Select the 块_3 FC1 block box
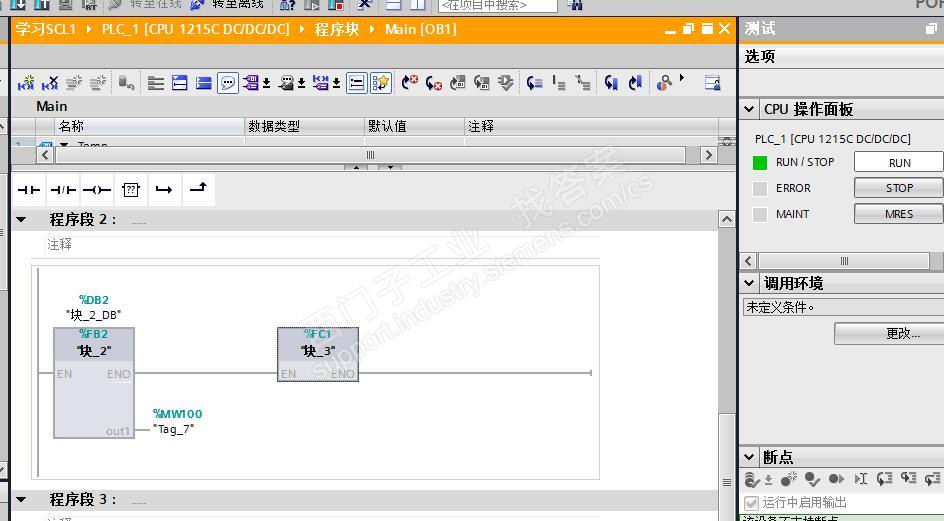This screenshot has width=944, height=521. click(318, 354)
